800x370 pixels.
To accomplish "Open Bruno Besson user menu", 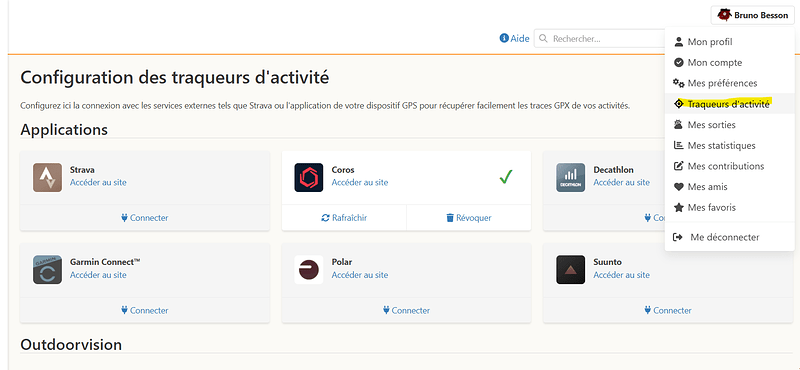I will (x=752, y=15).
